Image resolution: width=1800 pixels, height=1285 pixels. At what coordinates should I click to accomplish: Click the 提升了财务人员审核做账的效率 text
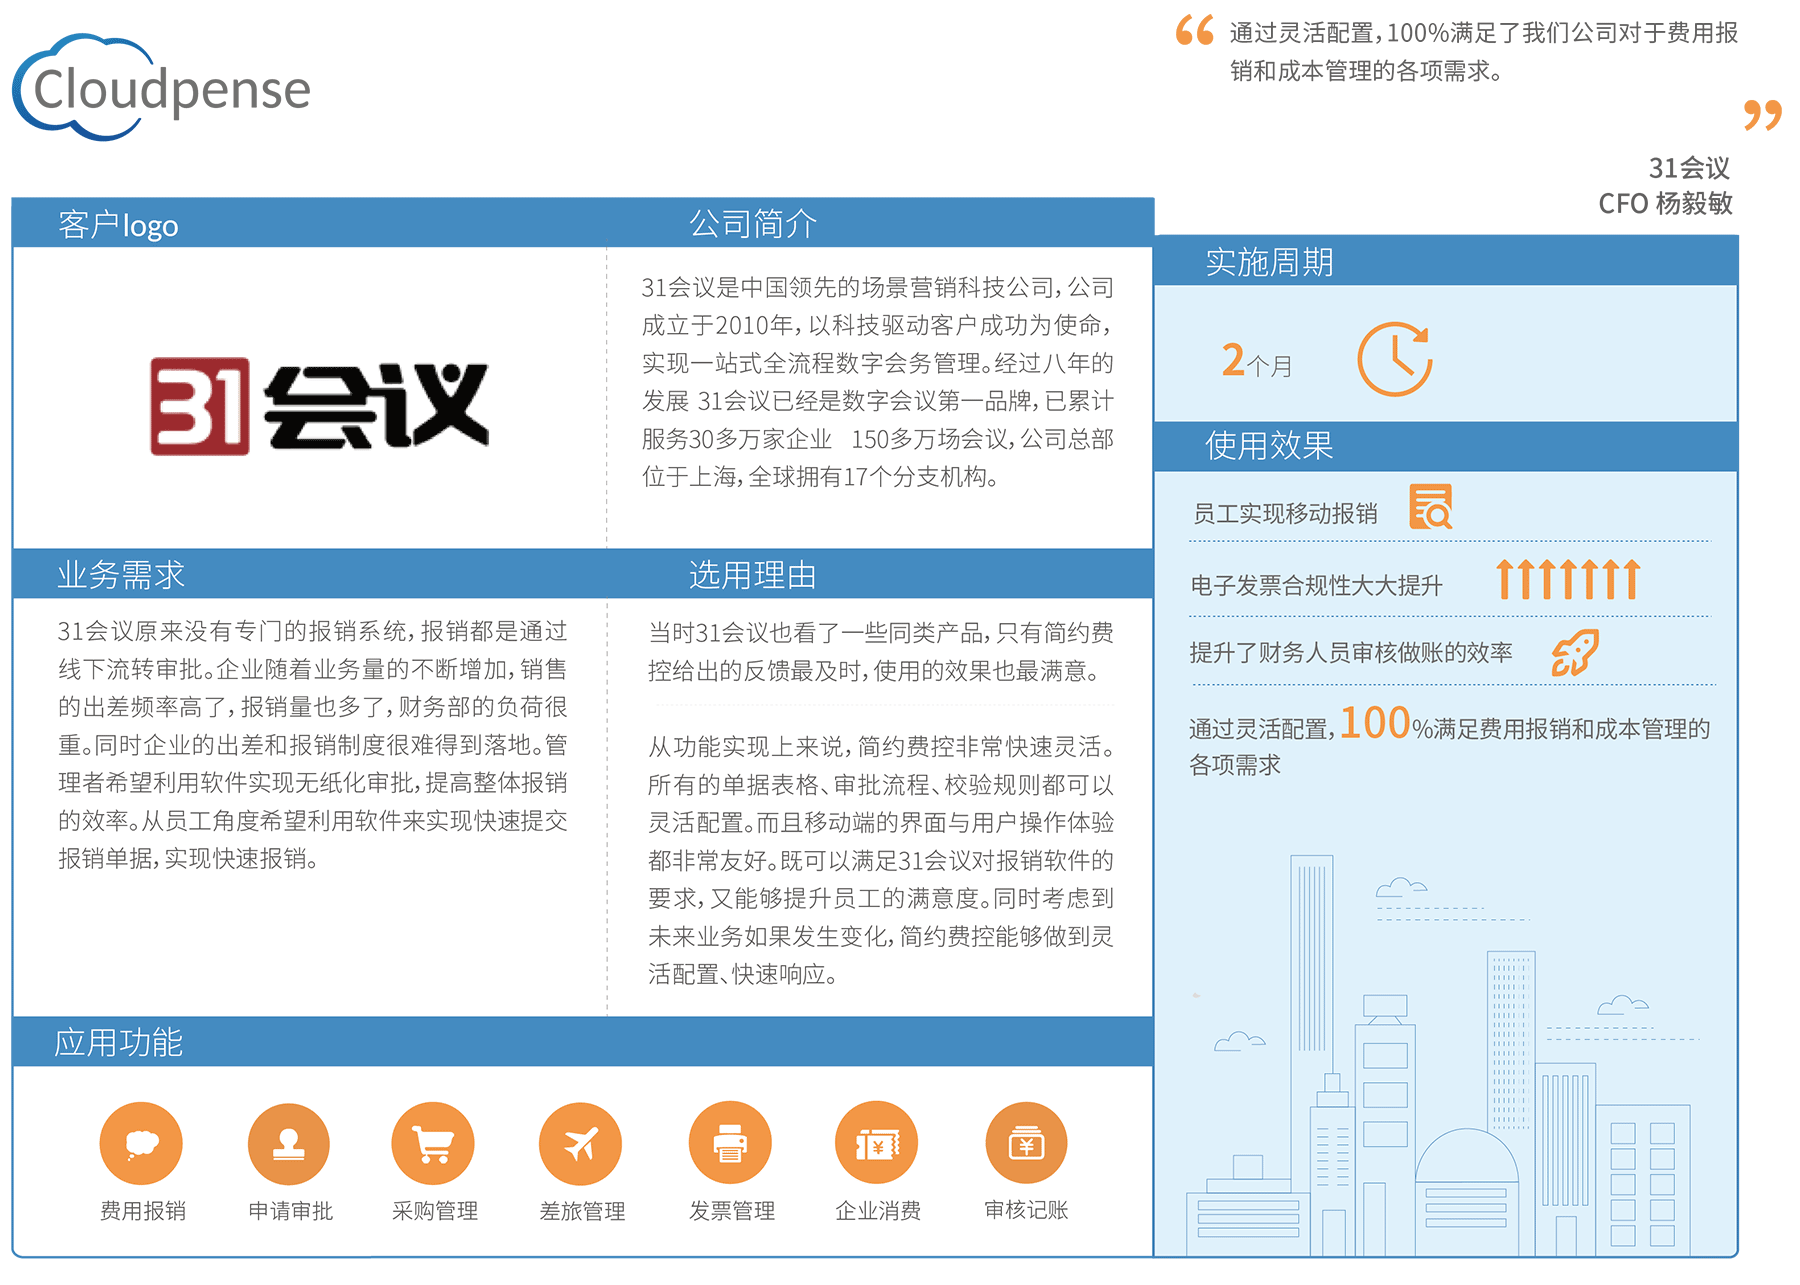(1351, 653)
